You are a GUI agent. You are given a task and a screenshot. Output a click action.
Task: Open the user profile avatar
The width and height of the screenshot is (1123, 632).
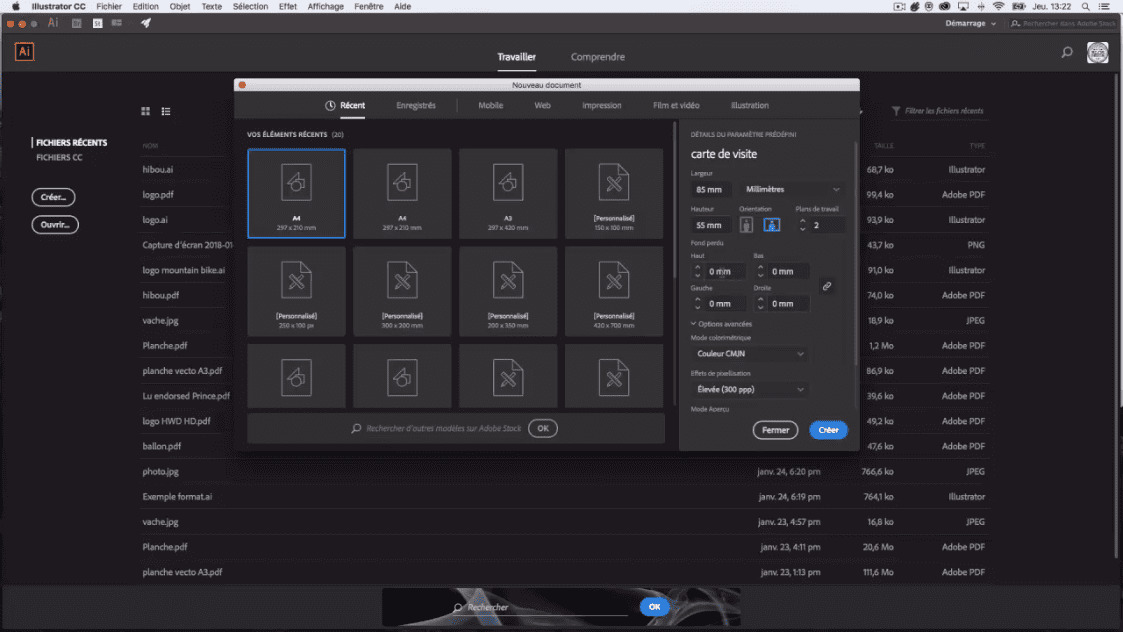click(x=1097, y=53)
